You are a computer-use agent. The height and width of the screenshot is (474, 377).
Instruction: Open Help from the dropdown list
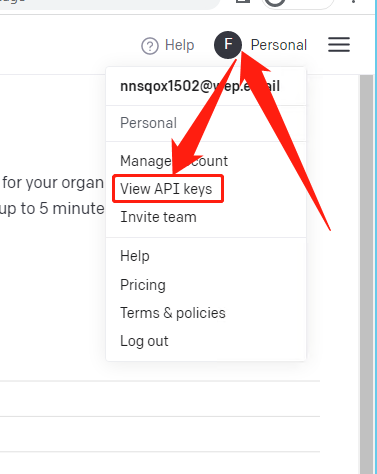coord(135,256)
